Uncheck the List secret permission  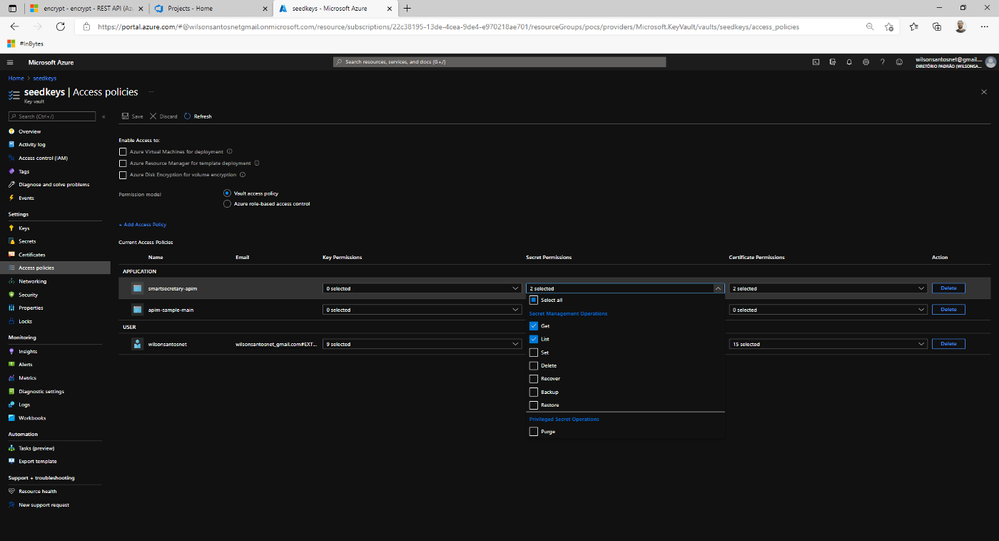(x=533, y=339)
